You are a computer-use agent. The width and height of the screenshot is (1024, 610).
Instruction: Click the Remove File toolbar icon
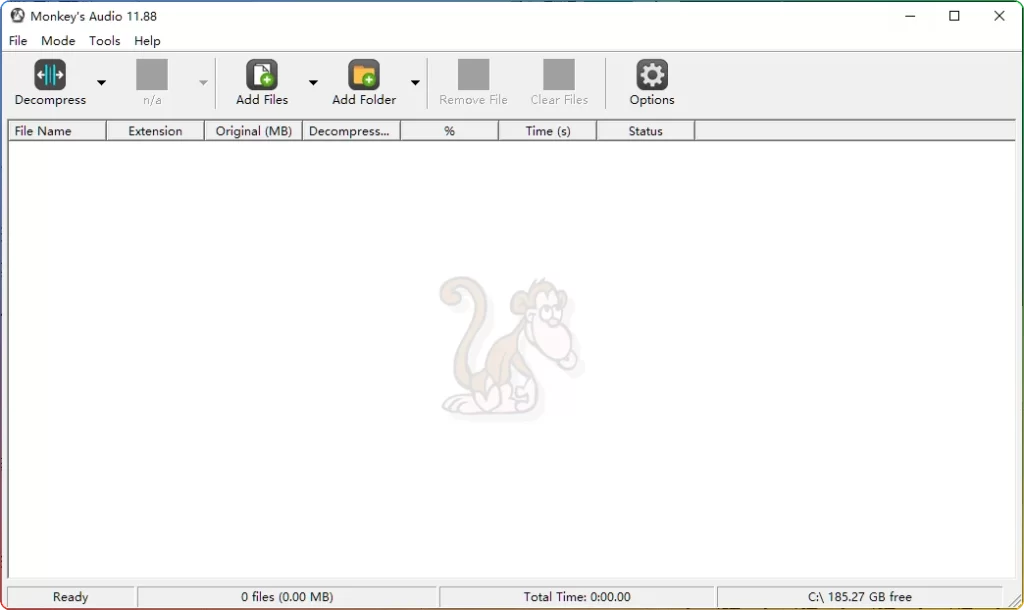coord(472,75)
